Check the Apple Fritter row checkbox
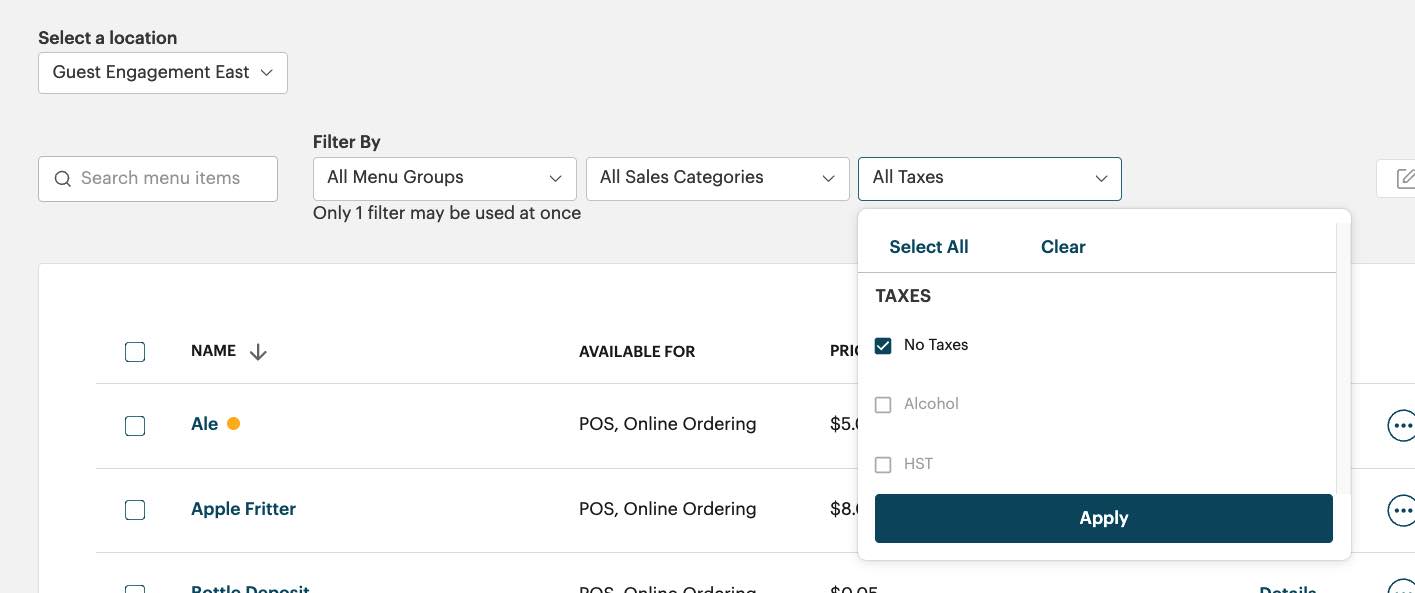The width and height of the screenshot is (1415, 593). click(135, 510)
